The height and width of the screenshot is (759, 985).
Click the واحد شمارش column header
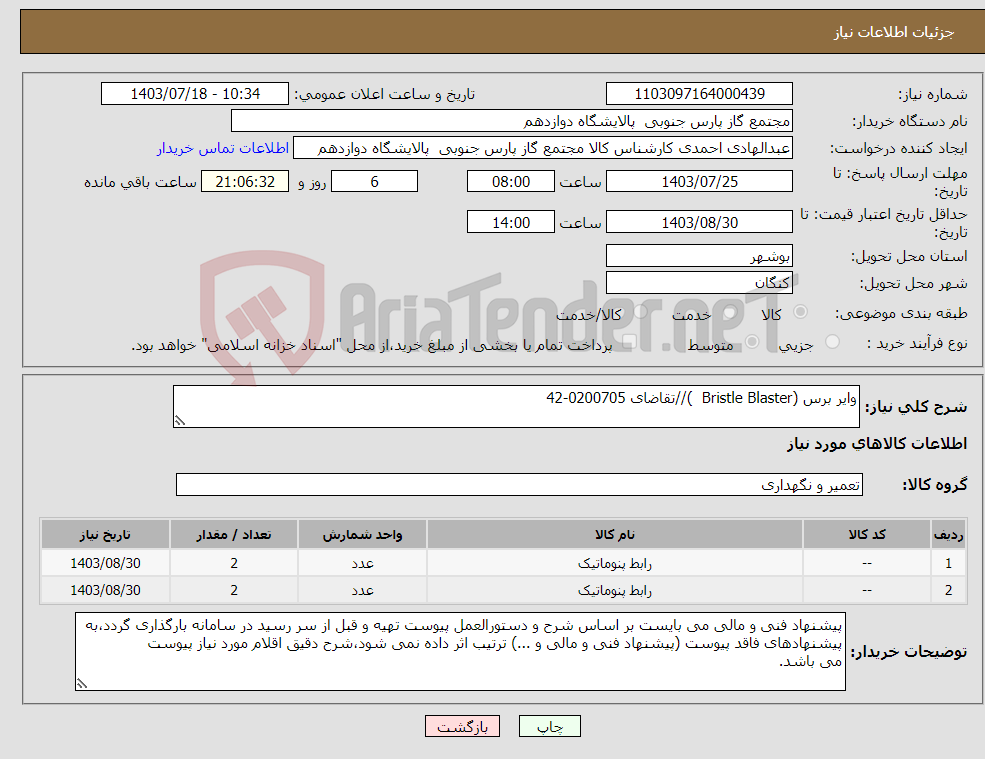[362, 535]
